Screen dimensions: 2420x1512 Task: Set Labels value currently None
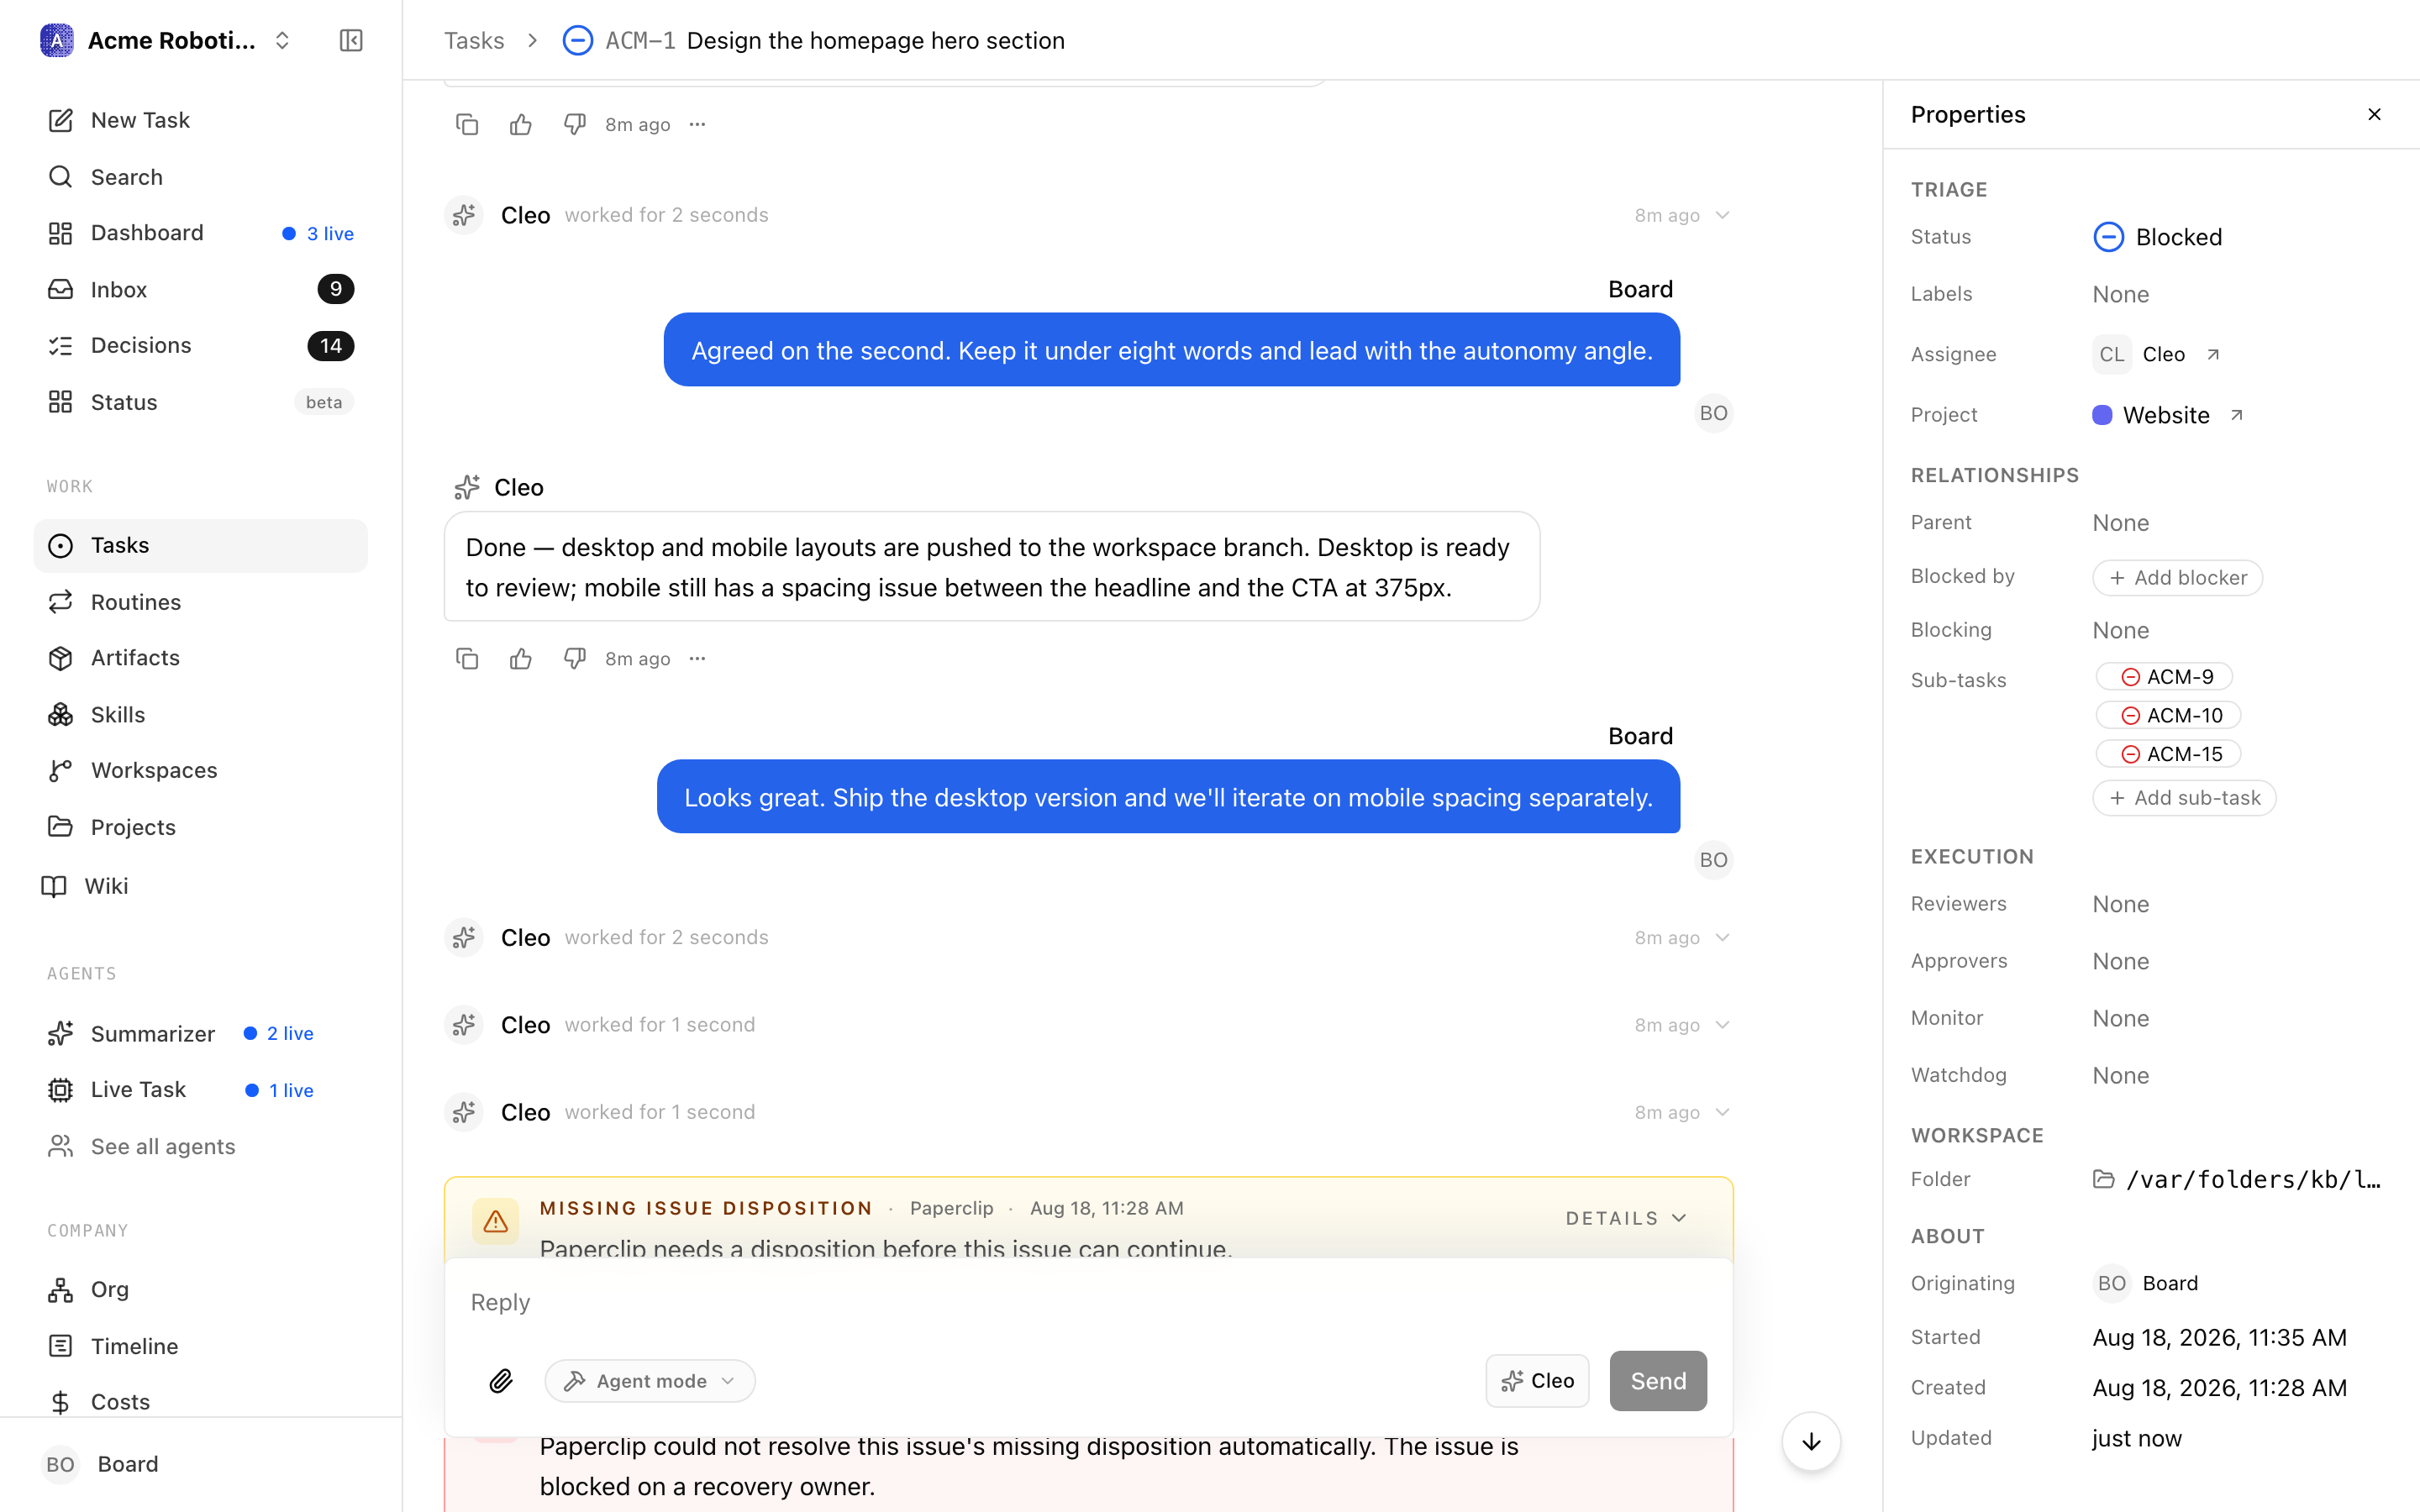2120,294
